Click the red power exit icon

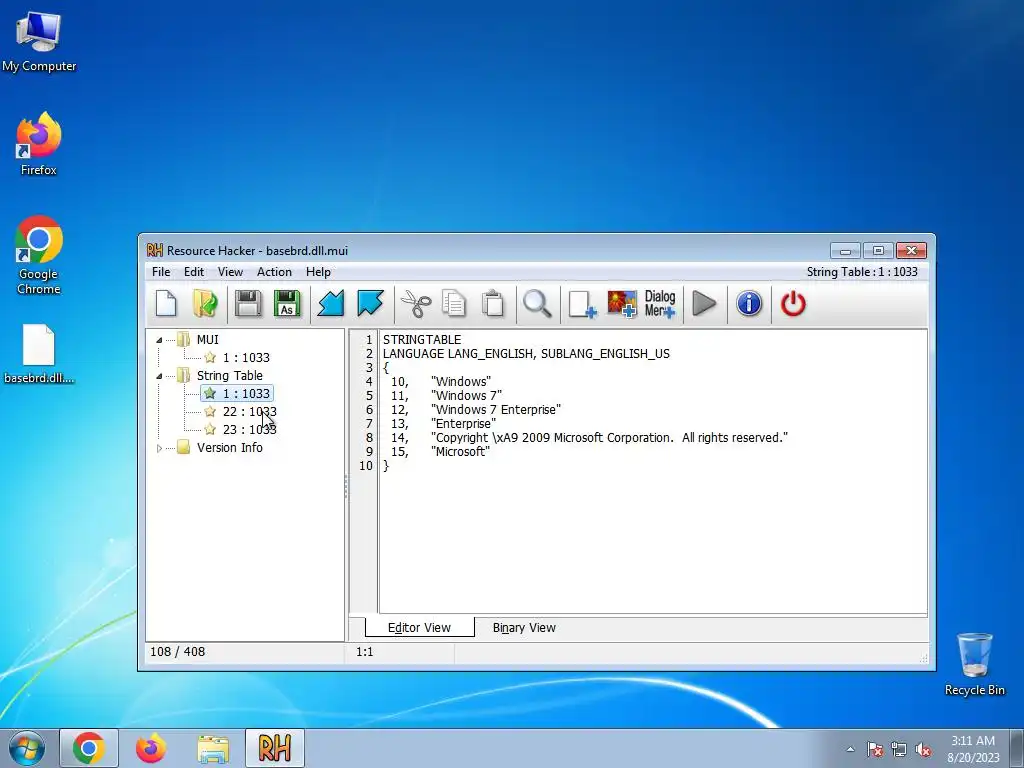(x=793, y=304)
